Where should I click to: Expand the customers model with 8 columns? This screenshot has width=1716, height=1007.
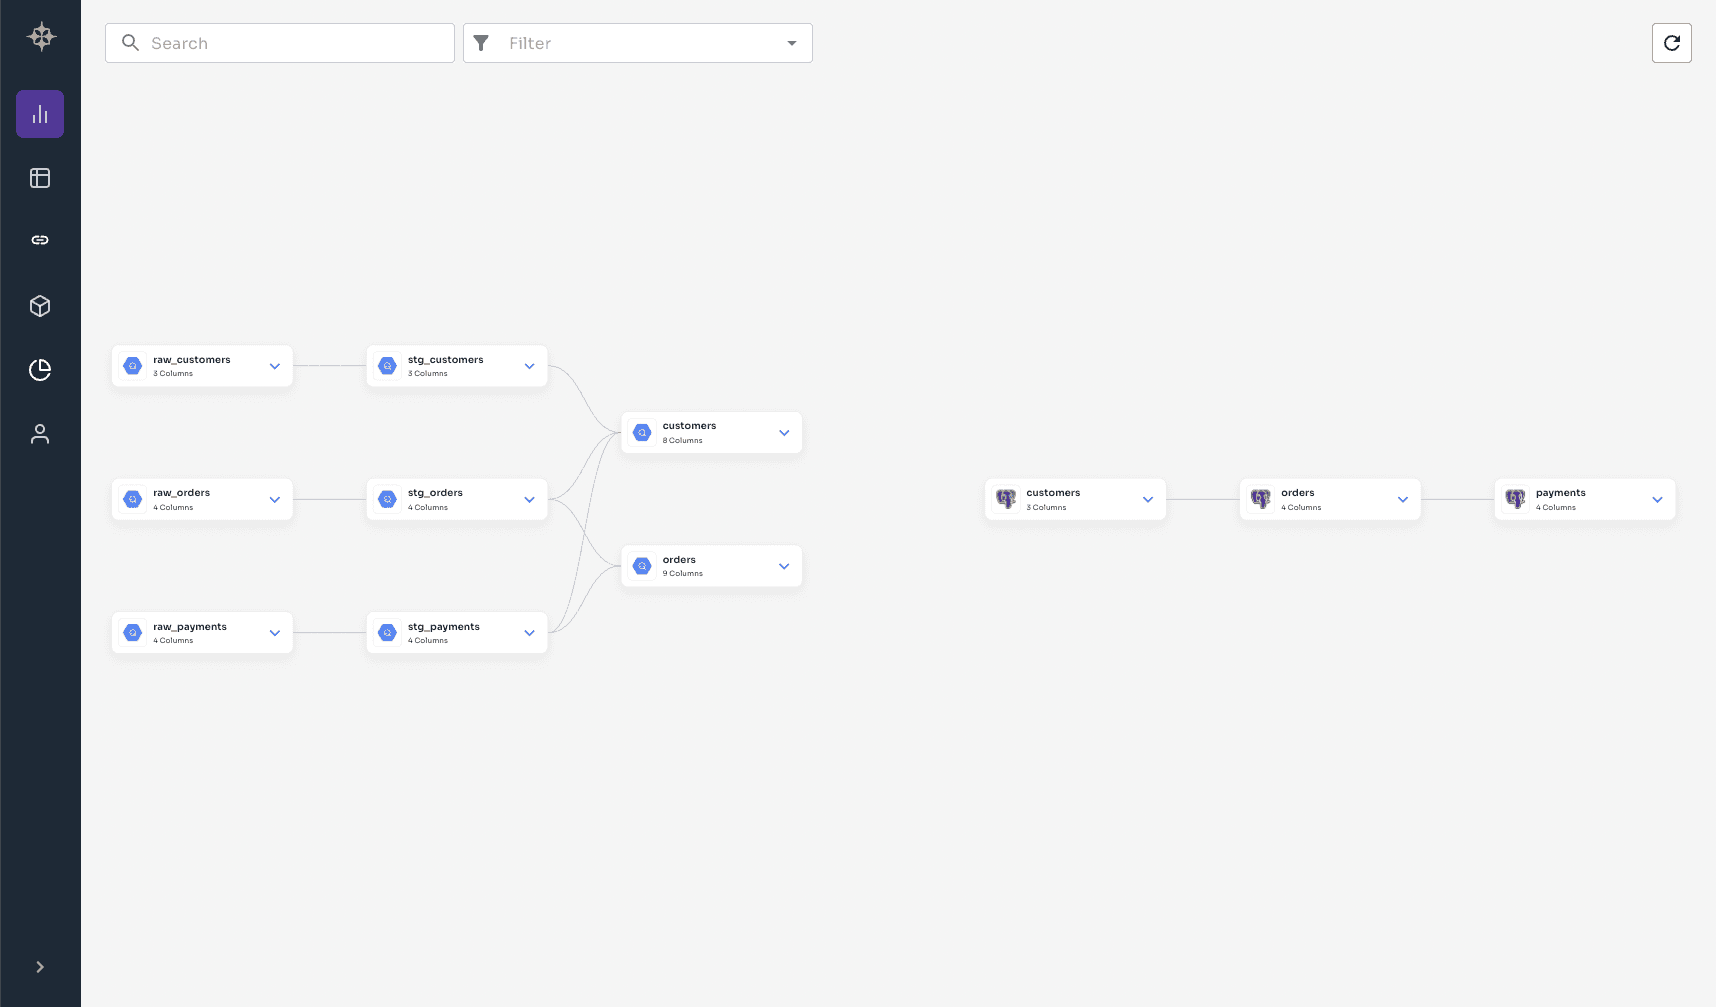pos(784,432)
